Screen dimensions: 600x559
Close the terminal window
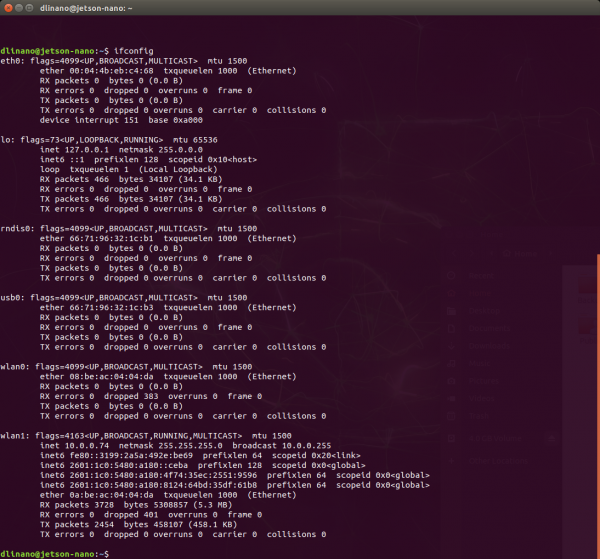[8, 8]
